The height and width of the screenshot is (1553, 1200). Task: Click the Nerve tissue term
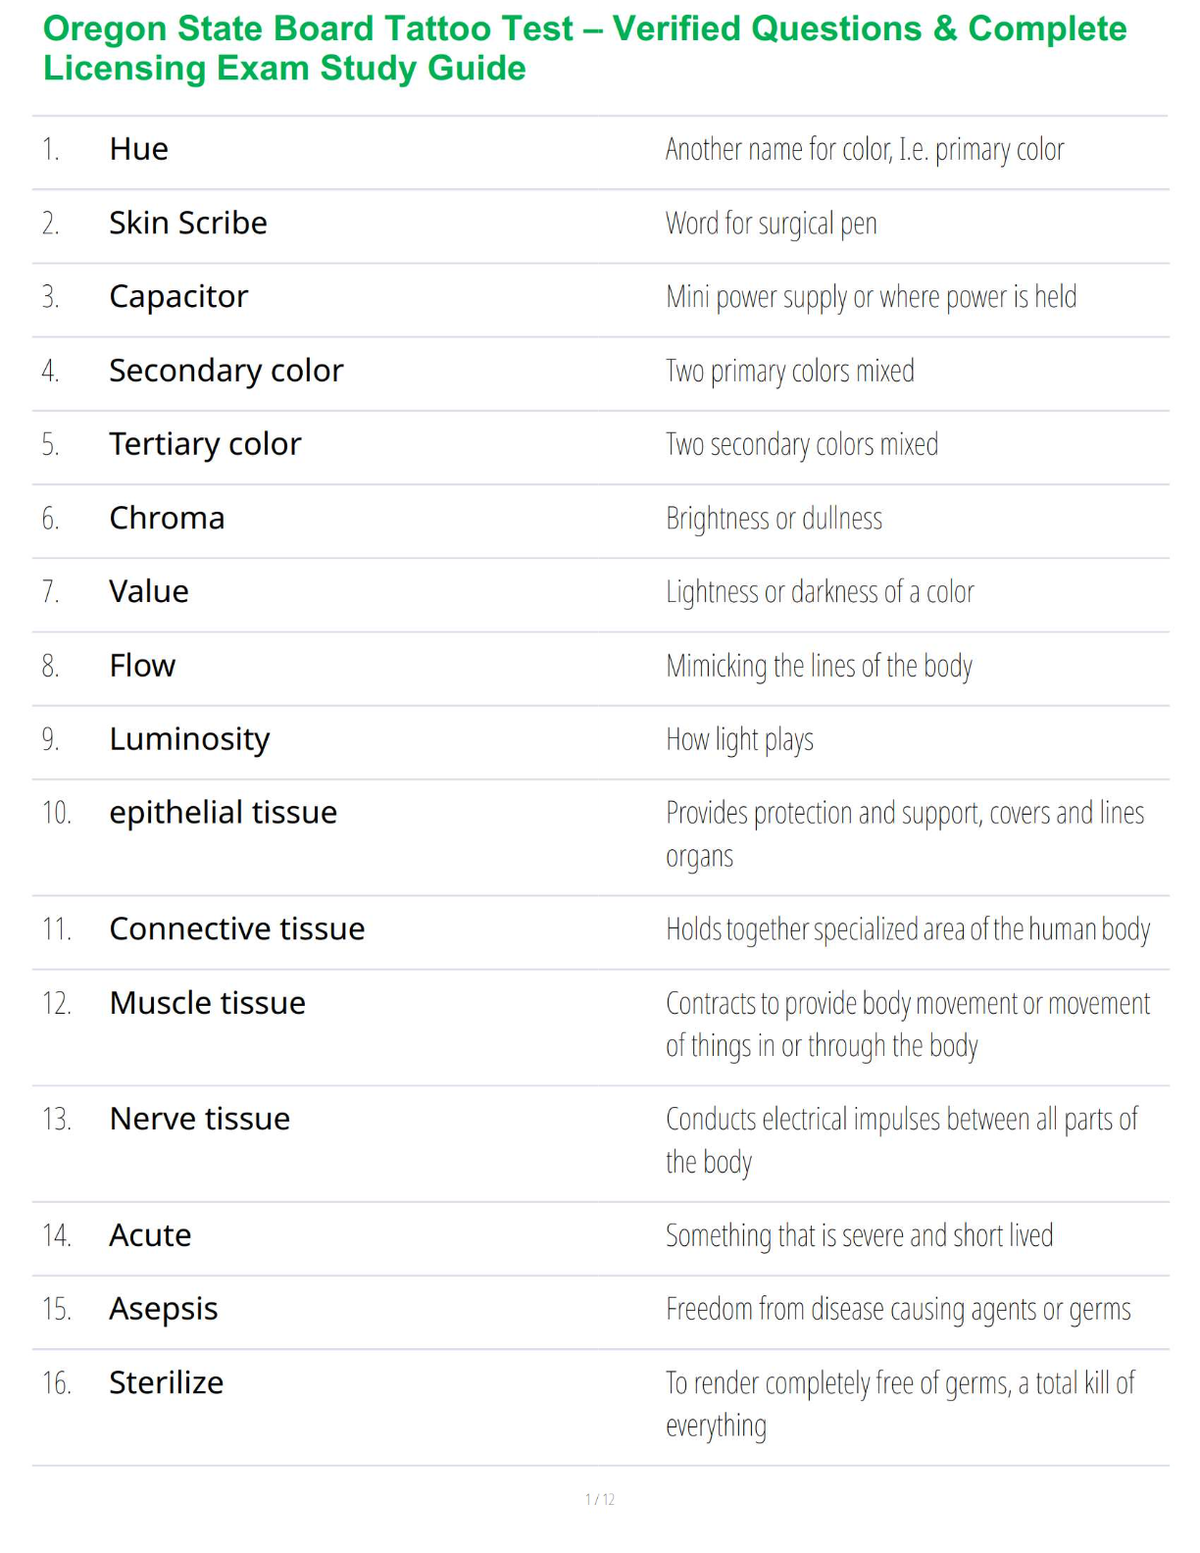click(199, 1119)
